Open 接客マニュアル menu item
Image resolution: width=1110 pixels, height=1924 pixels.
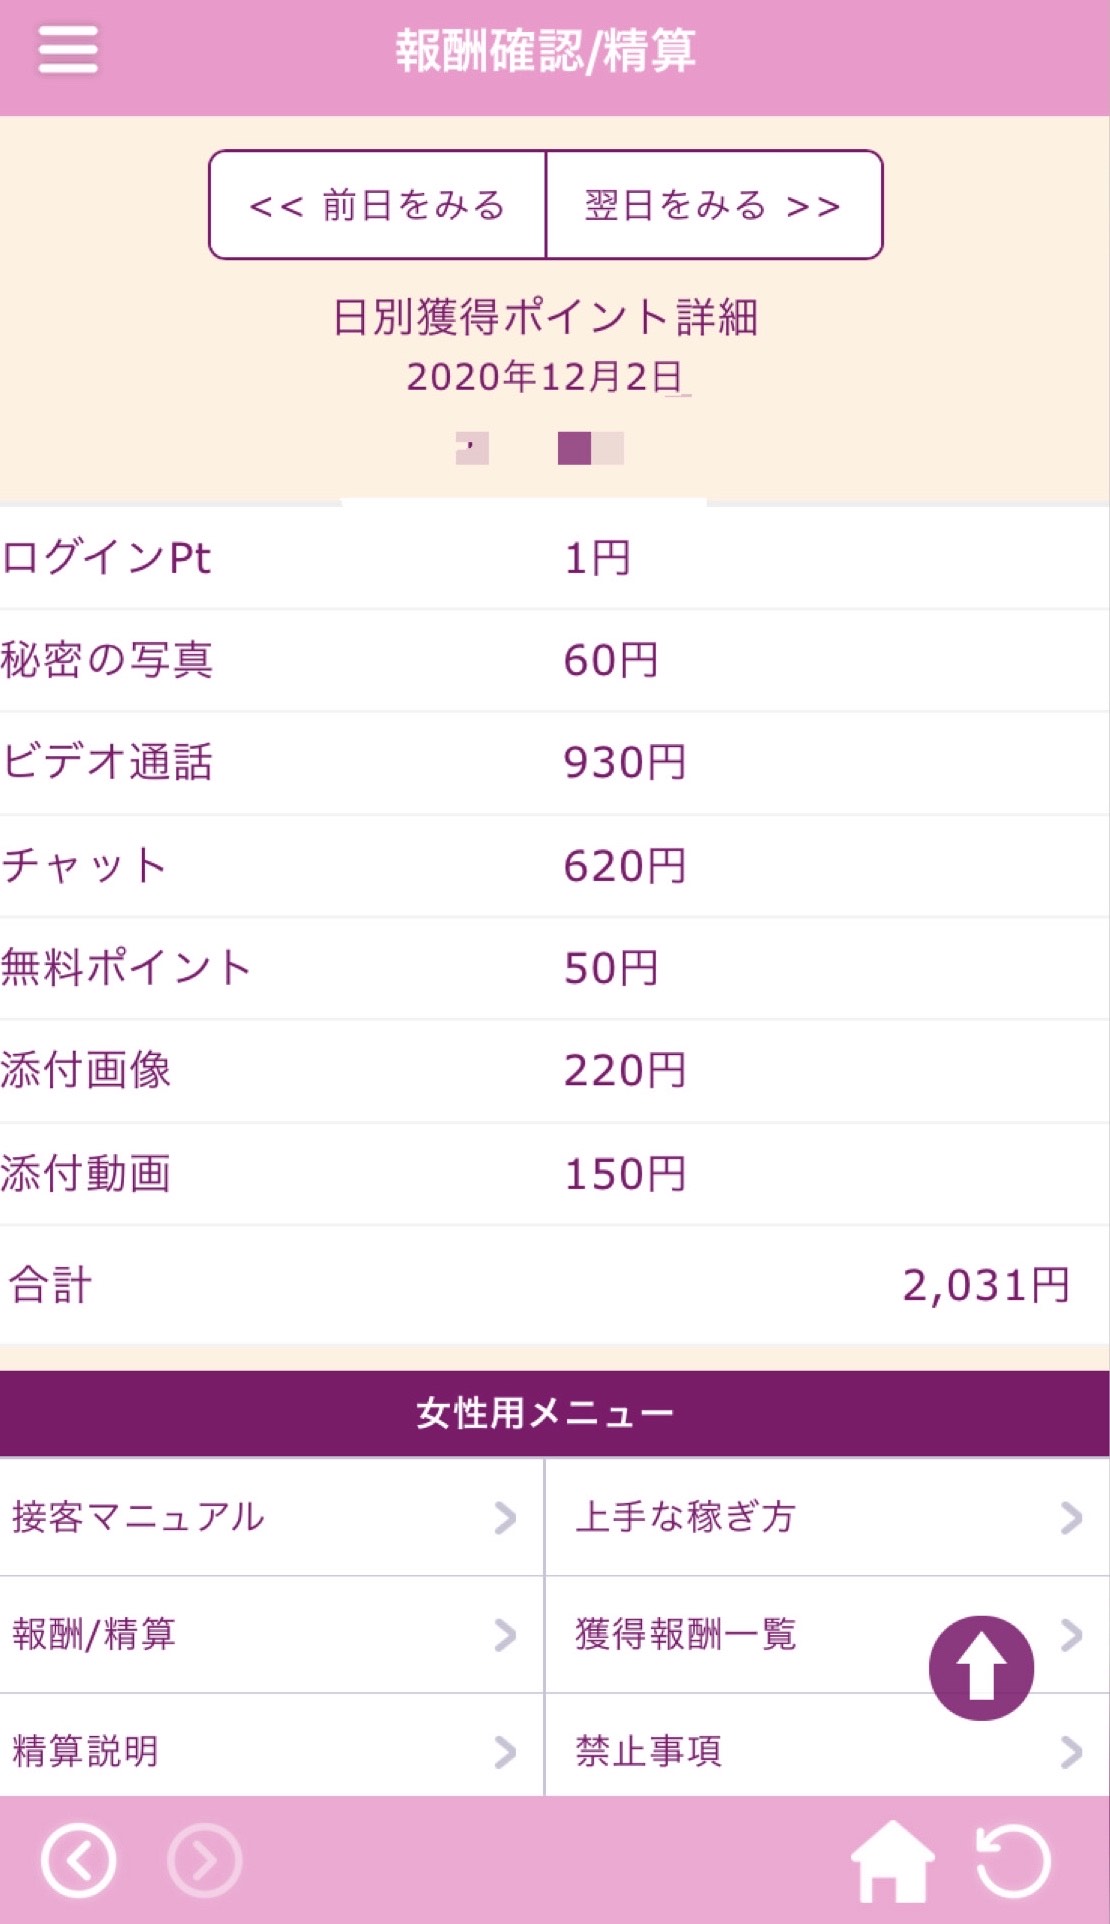pyautogui.click(x=139, y=1518)
